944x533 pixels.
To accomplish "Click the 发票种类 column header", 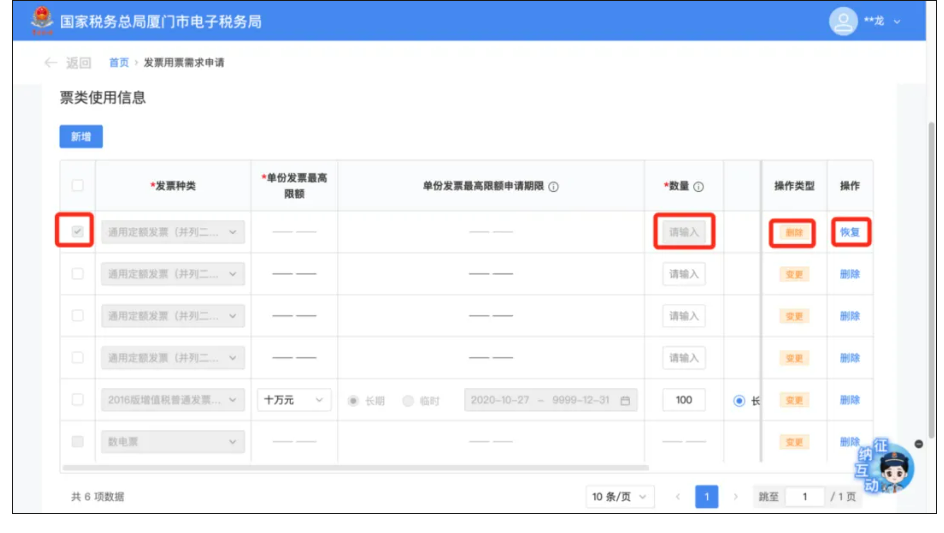I will click(x=173, y=185).
